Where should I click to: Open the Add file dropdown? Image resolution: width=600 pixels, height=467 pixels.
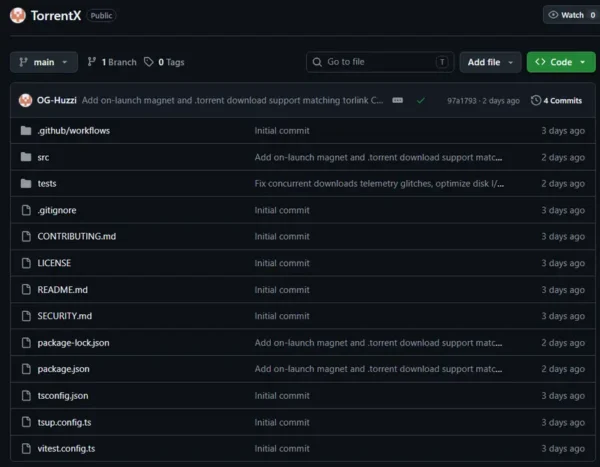490,62
